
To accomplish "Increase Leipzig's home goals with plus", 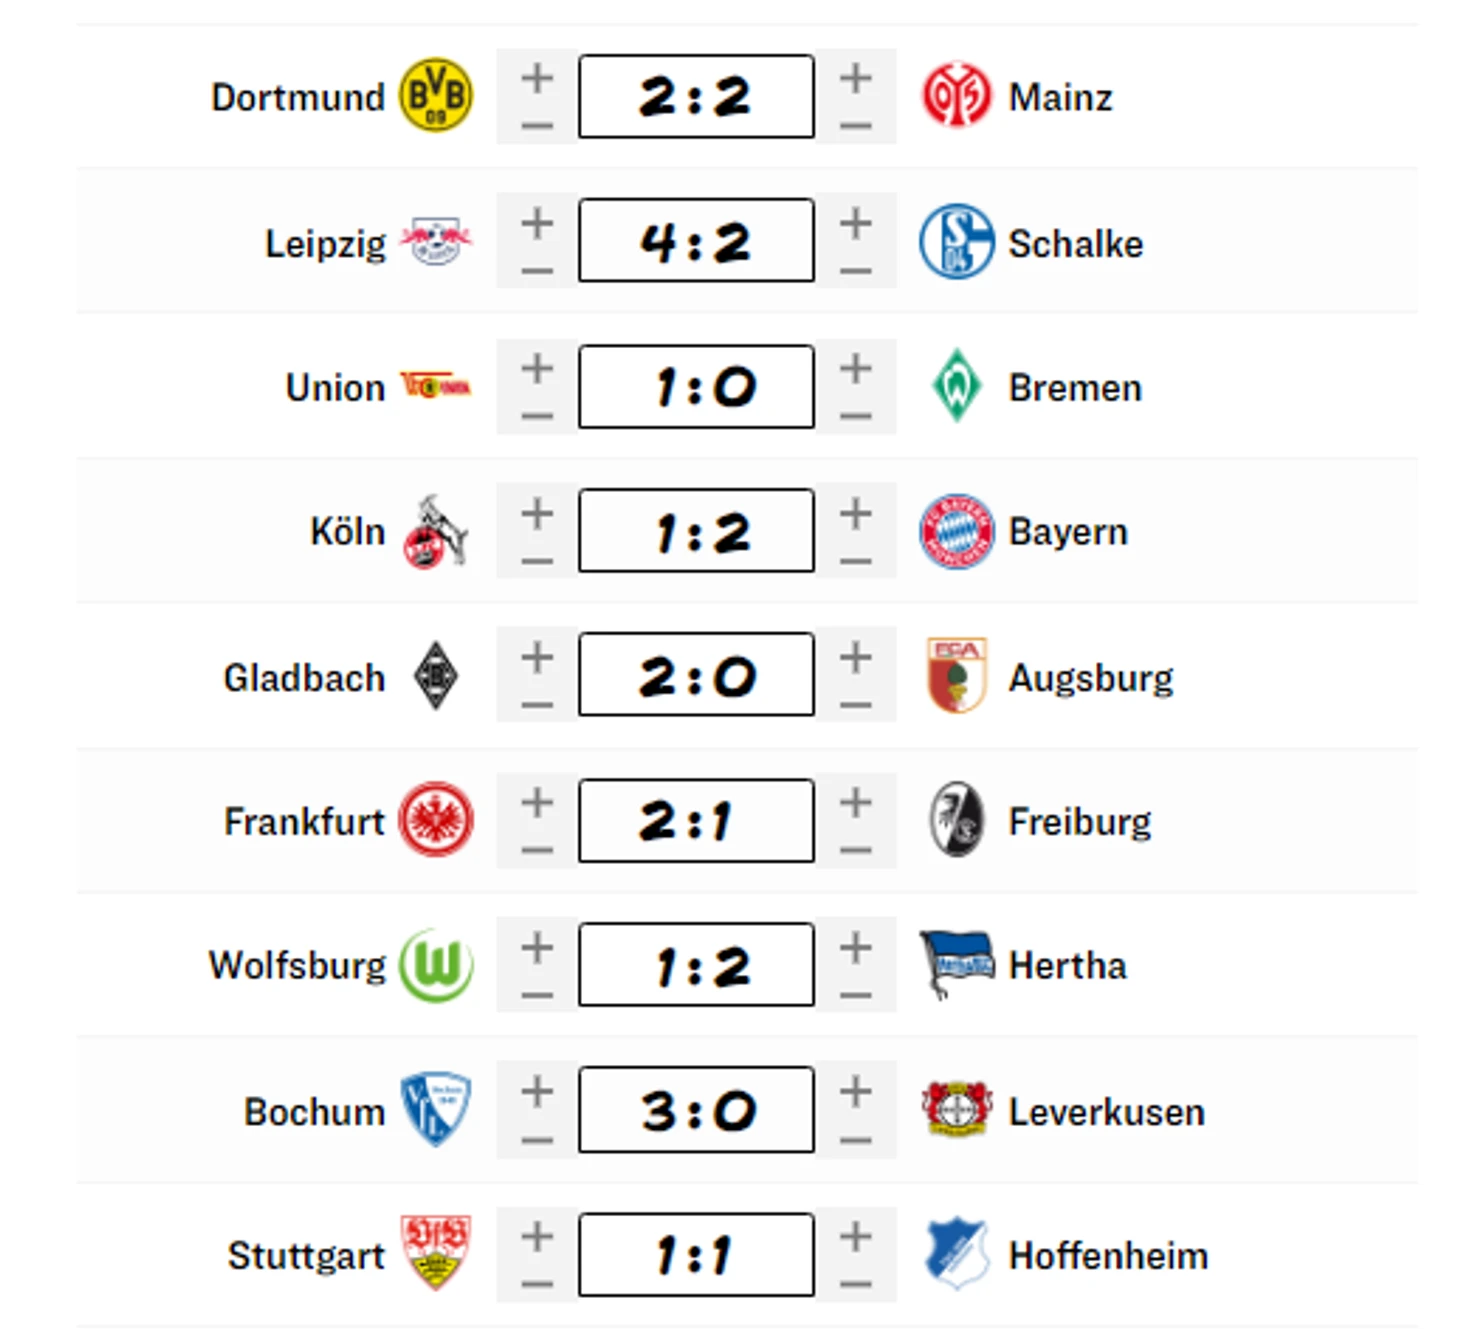I will pyautogui.click(x=537, y=223).
